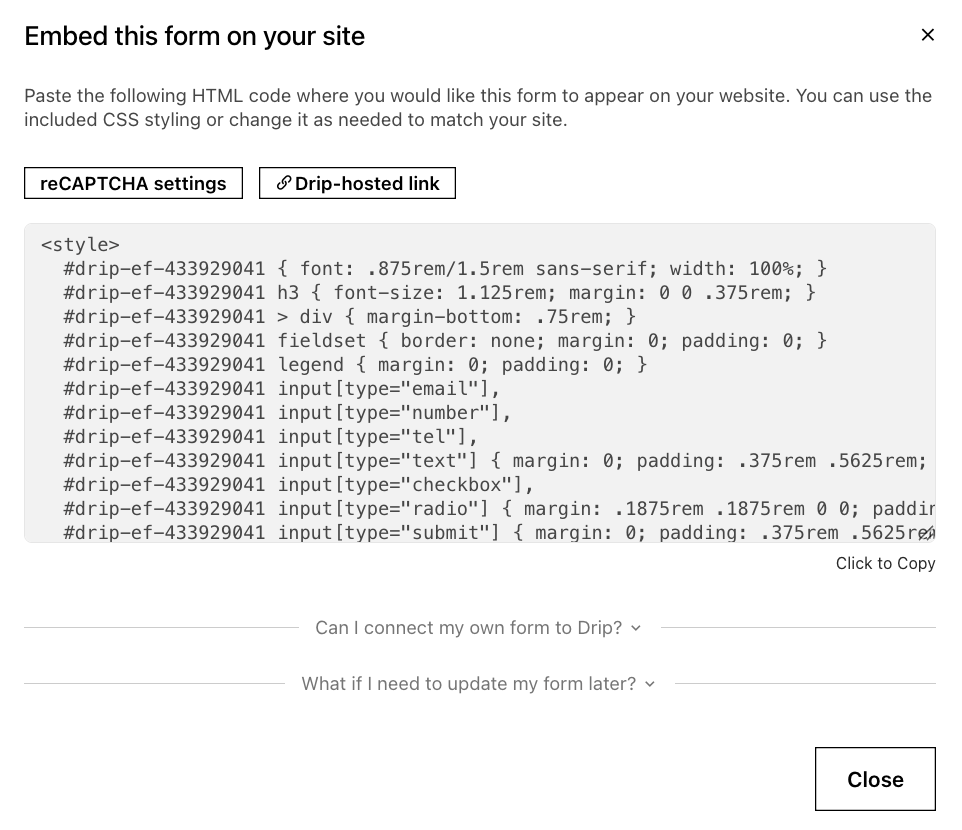Click the chevron icon after the second FAQ question
The image size is (962, 830).
coord(649,684)
